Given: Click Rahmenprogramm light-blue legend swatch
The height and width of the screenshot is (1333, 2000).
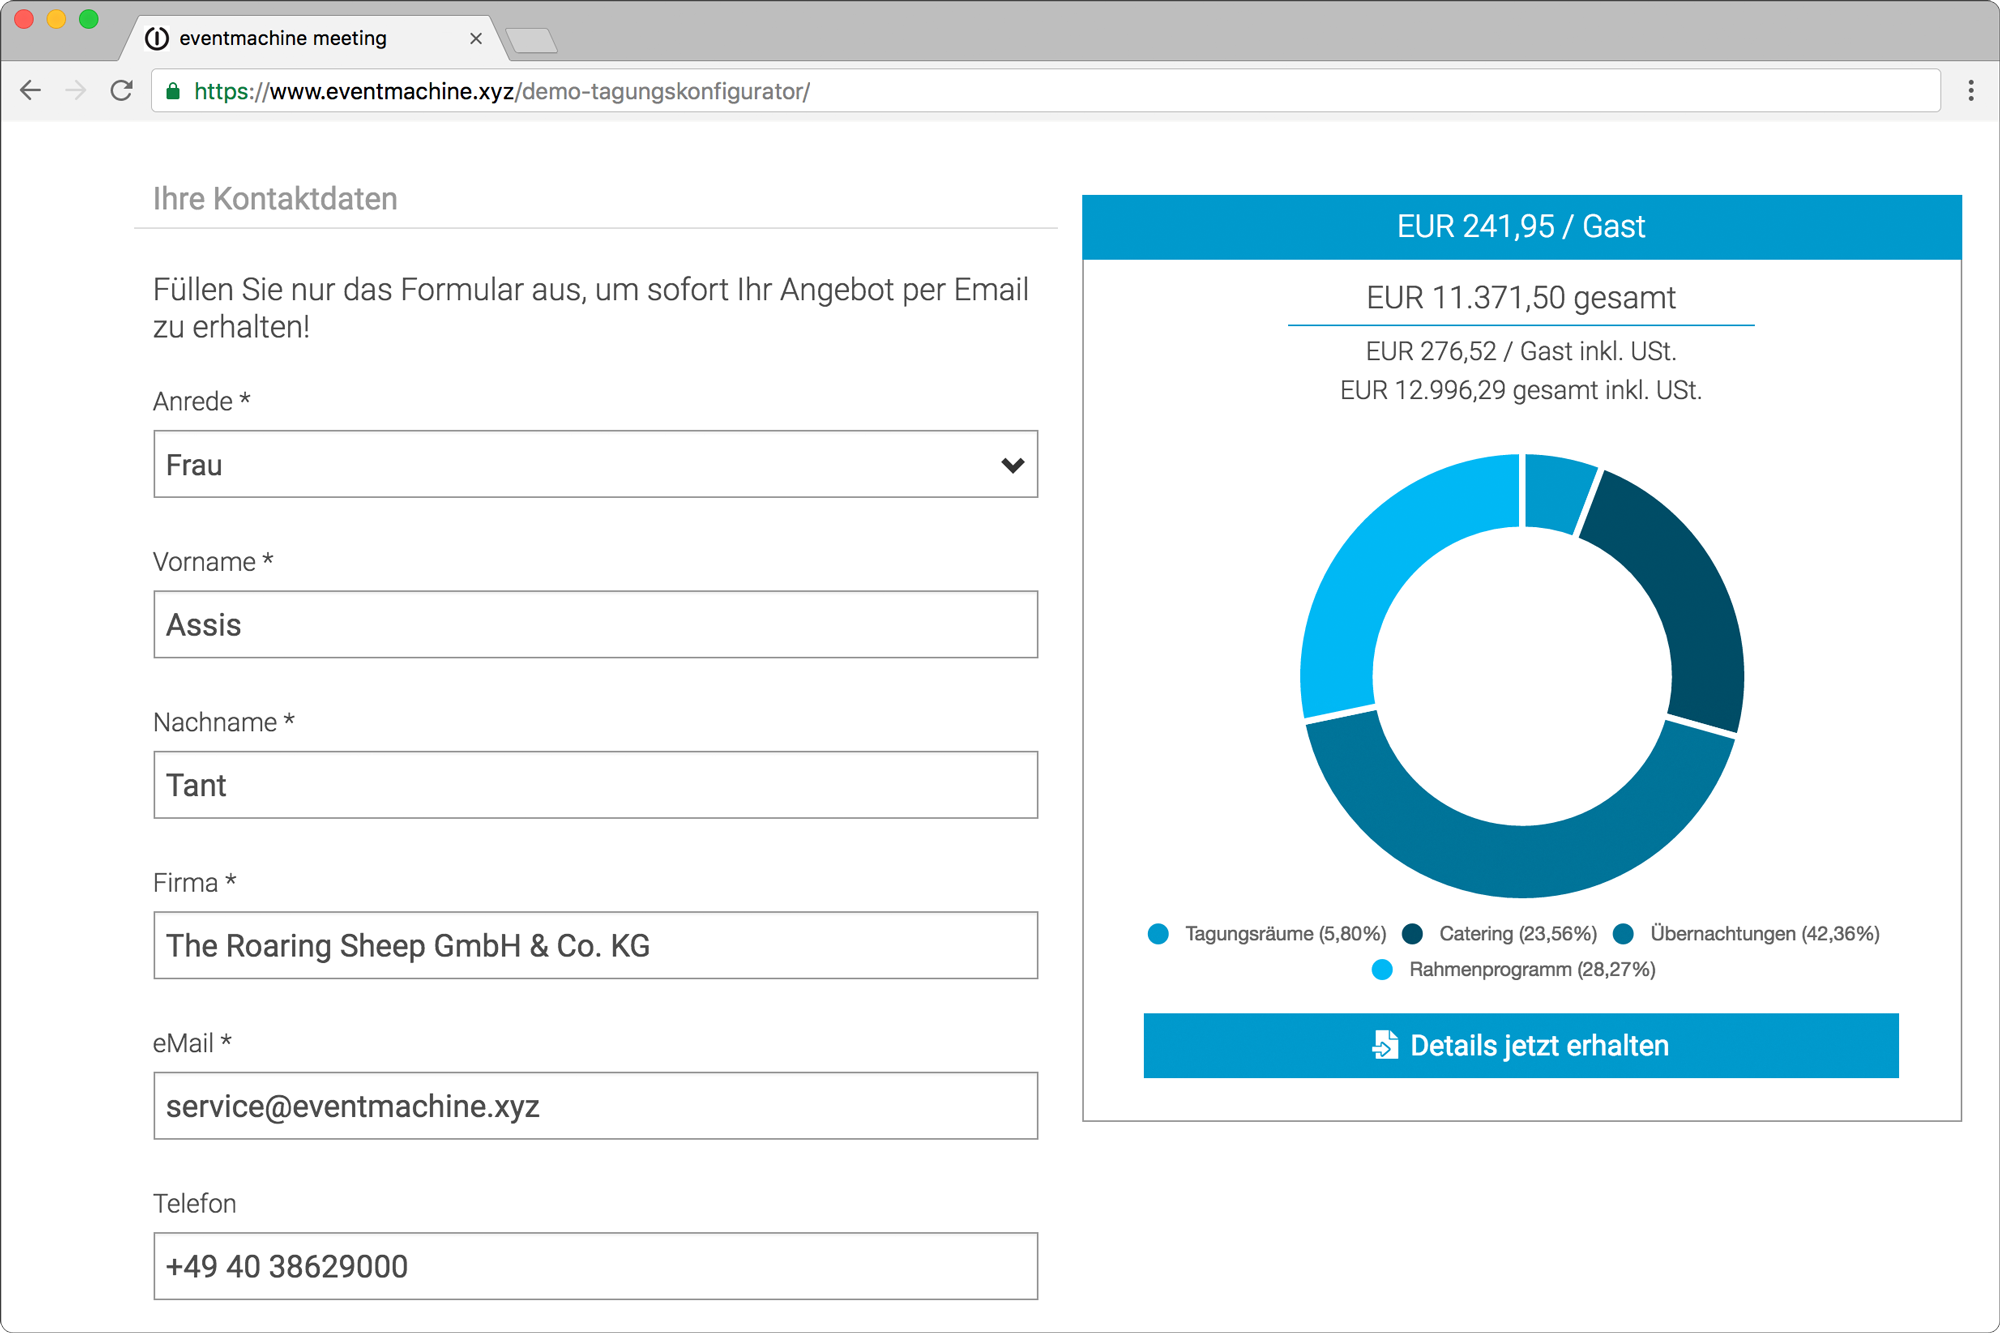Looking at the screenshot, I should [1382, 970].
